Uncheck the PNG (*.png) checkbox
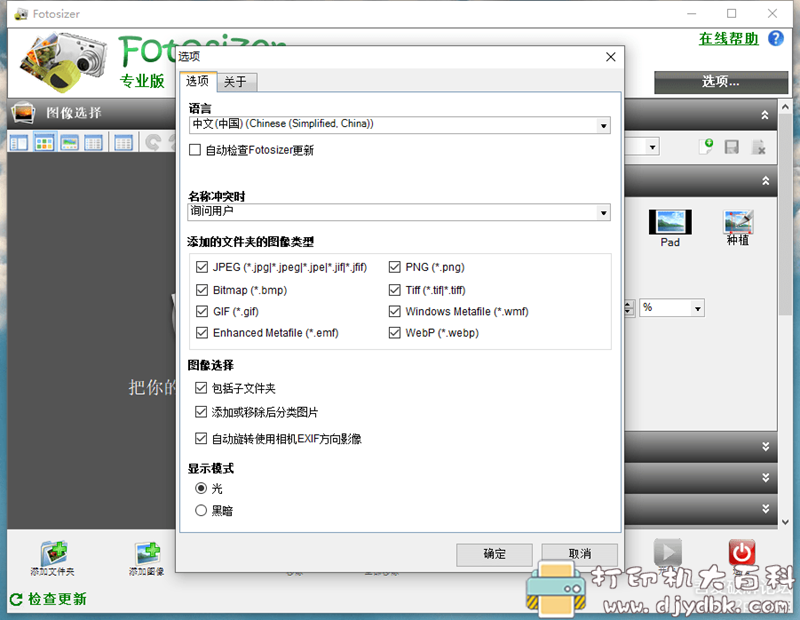The image size is (800, 620). coord(394,267)
